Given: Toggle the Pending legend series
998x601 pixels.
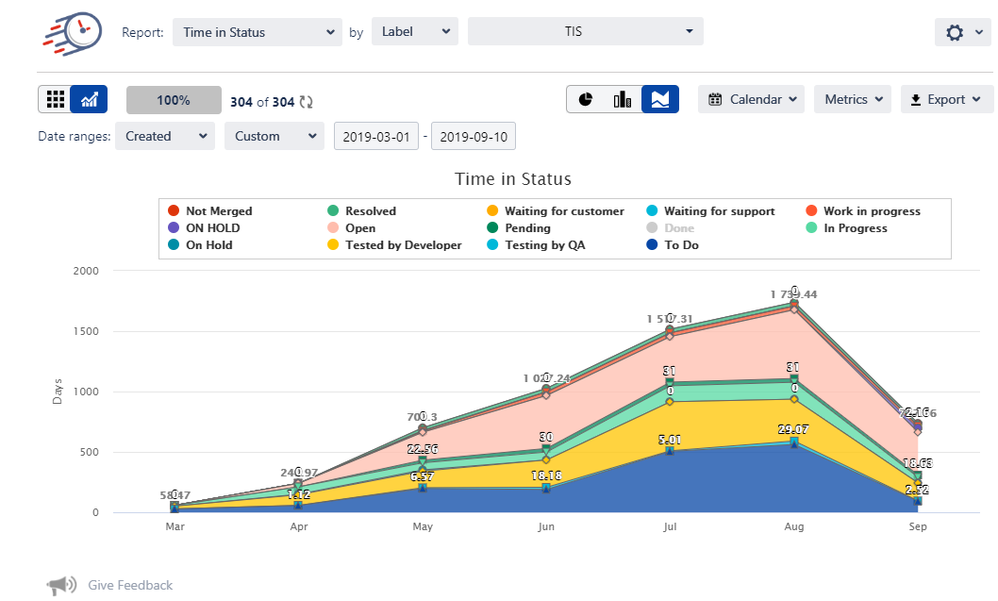Looking at the screenshot, I should [x=519, y=228].
